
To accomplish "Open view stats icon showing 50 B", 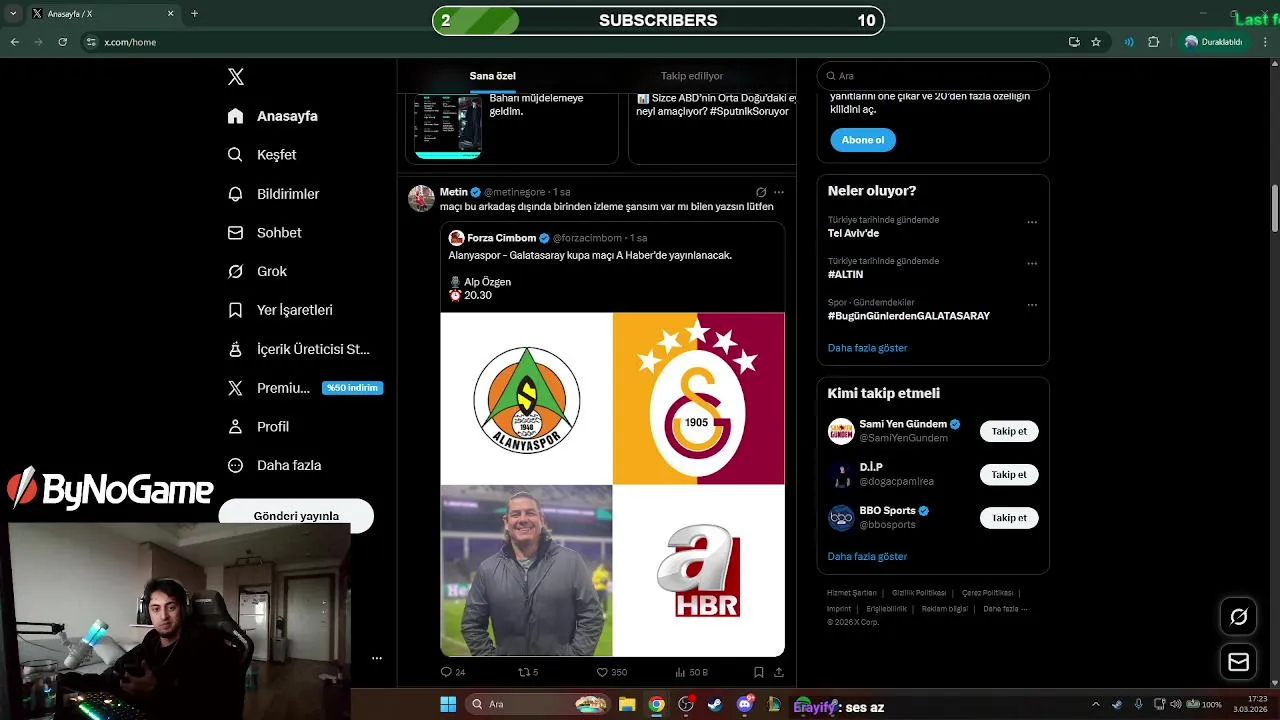I will point(681,672).
